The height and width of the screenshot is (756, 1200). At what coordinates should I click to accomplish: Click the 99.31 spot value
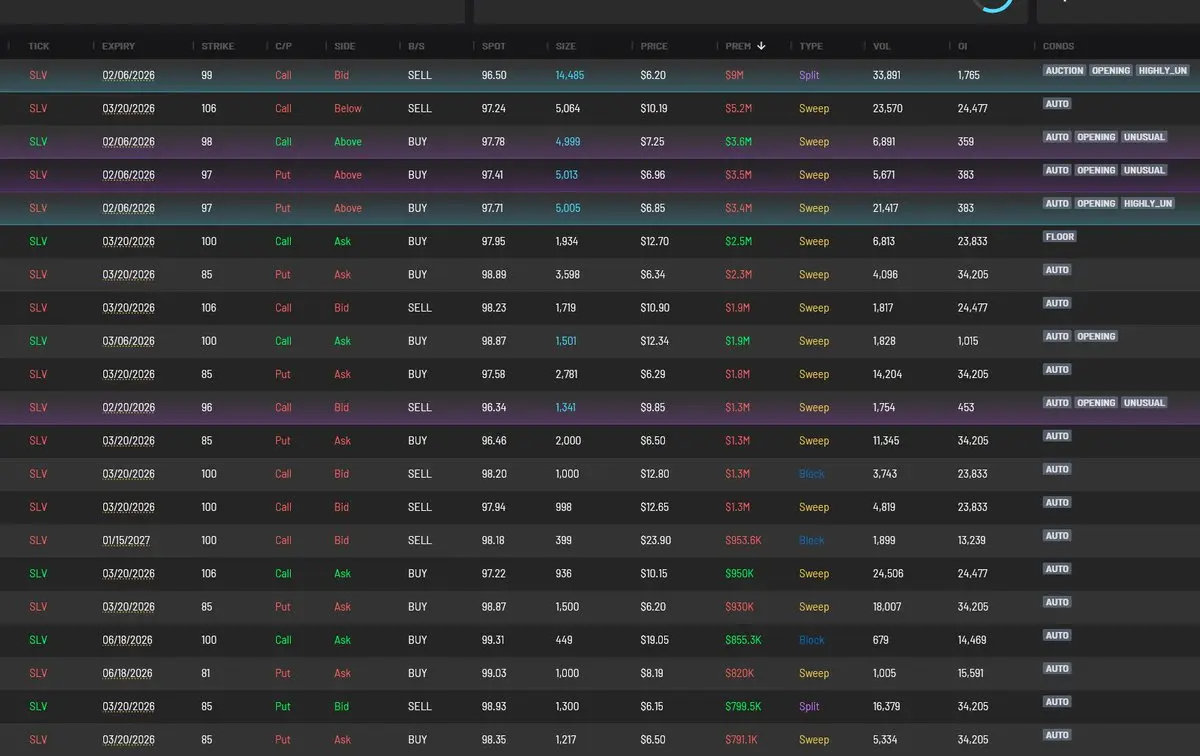click(x=494, y=640)
